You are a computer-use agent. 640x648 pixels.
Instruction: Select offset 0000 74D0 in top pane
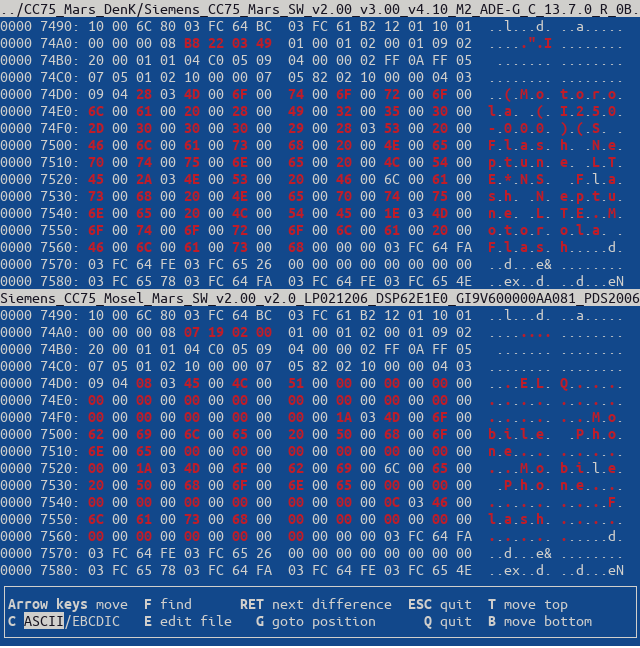pos(39,94)
